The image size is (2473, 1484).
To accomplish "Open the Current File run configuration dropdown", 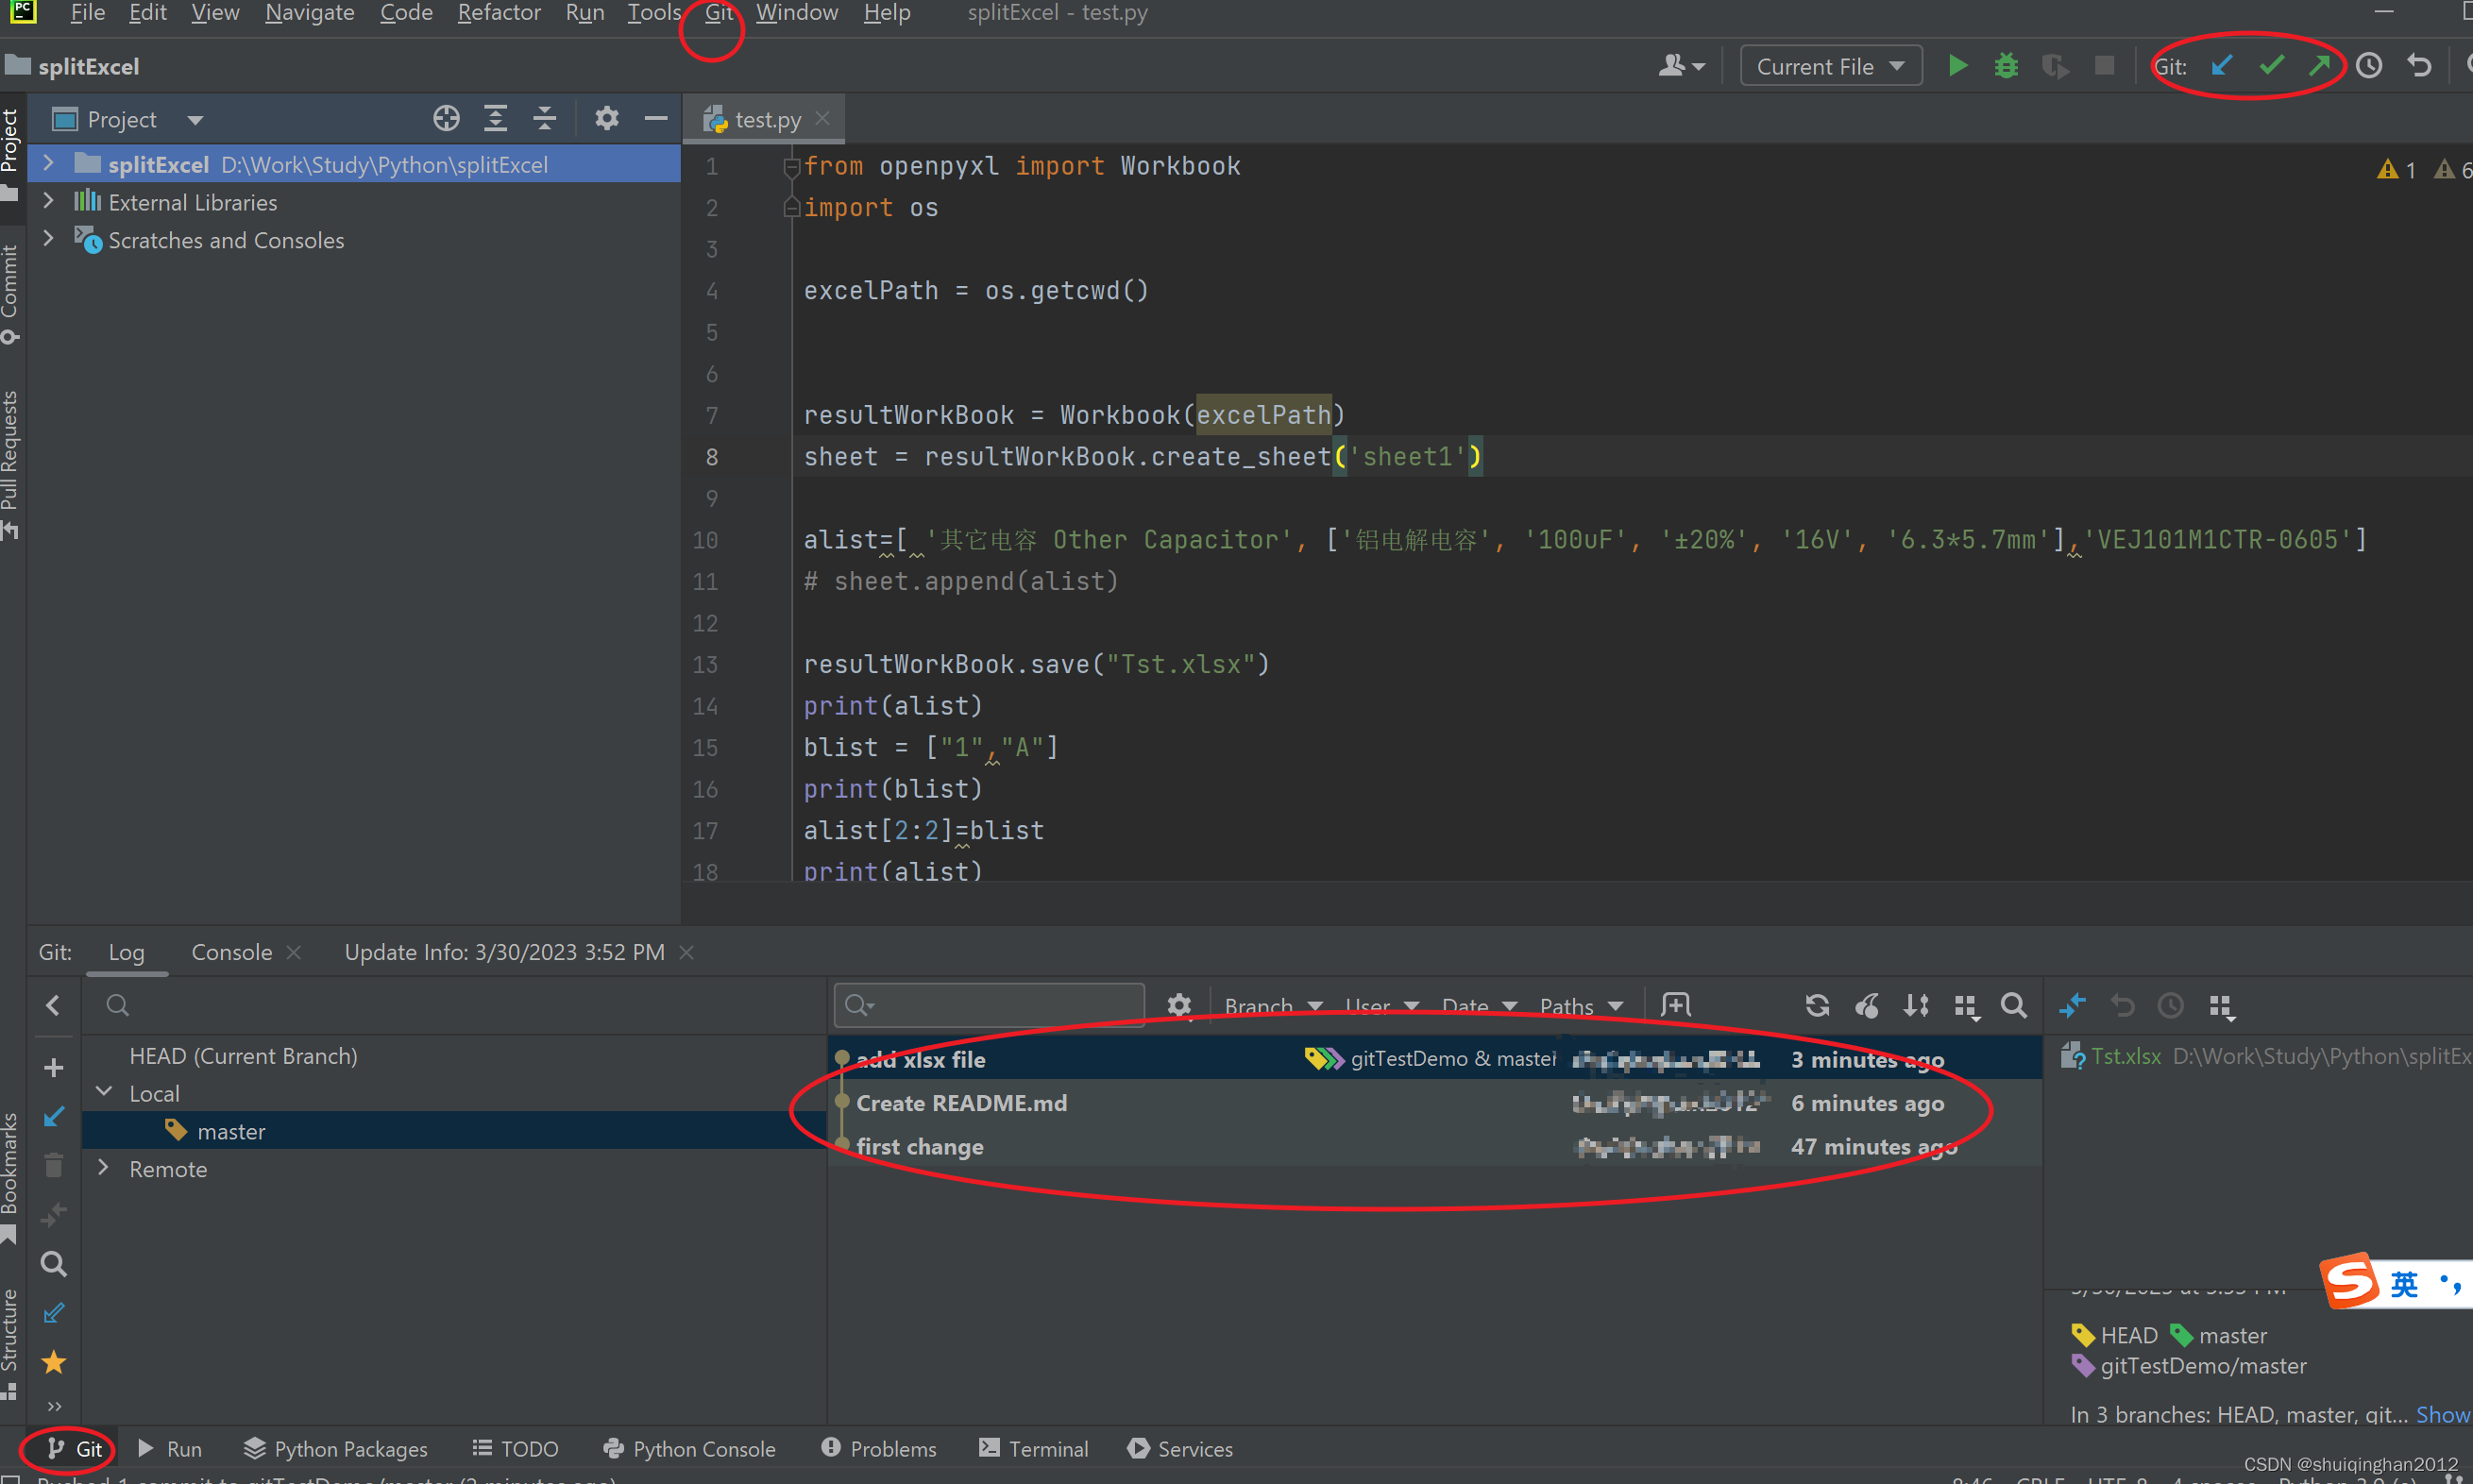I will click(x=1830, y=66).
